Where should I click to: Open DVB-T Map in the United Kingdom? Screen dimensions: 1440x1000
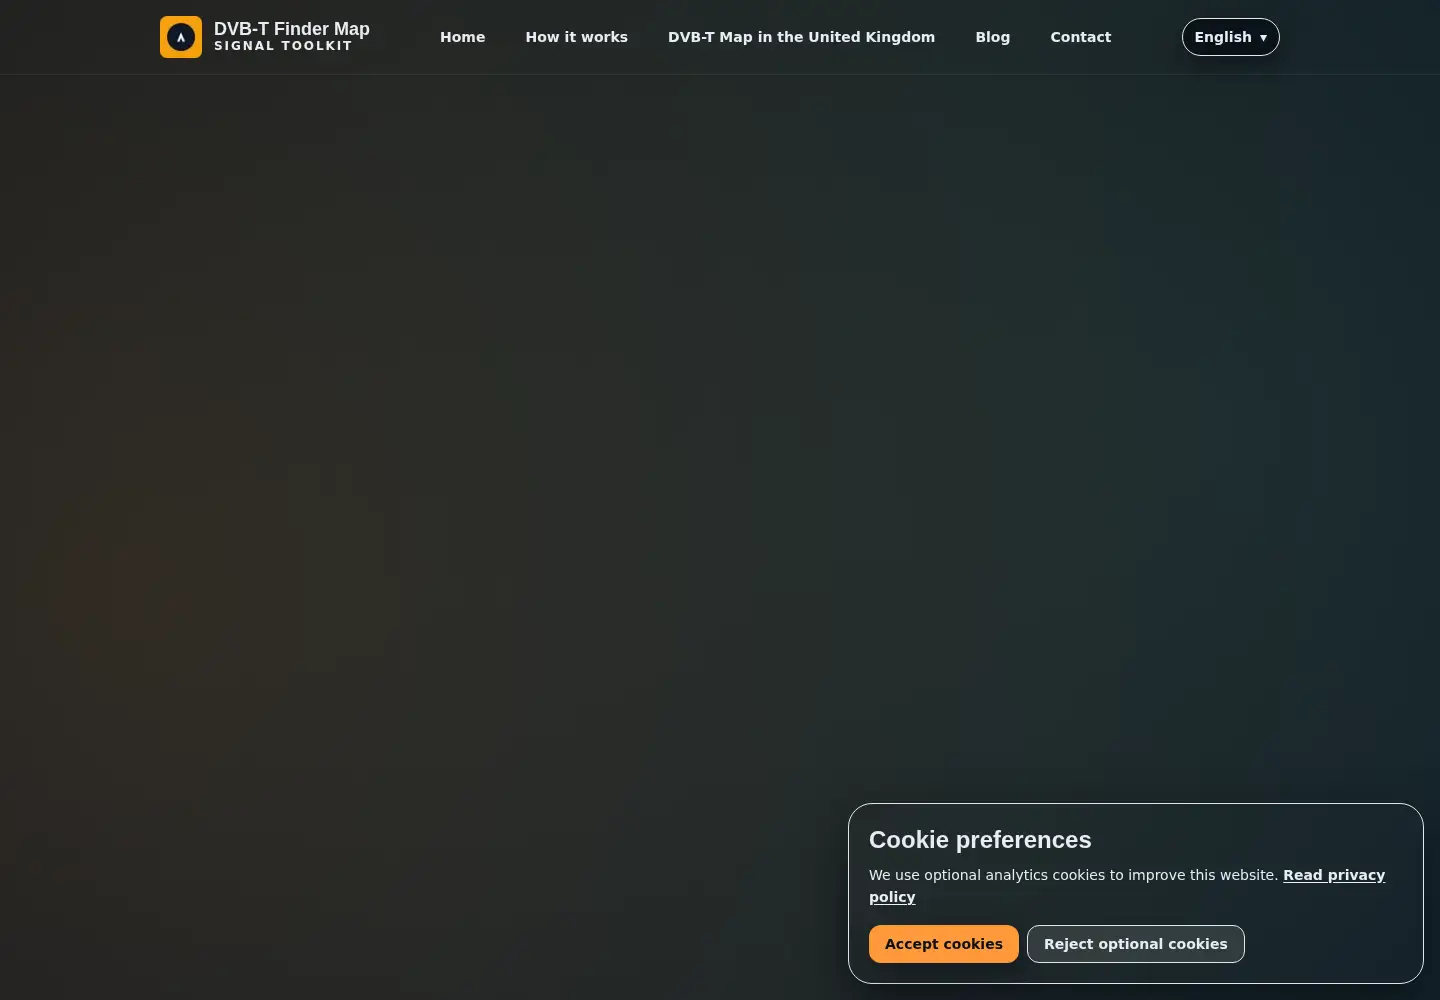click(801, 37)
